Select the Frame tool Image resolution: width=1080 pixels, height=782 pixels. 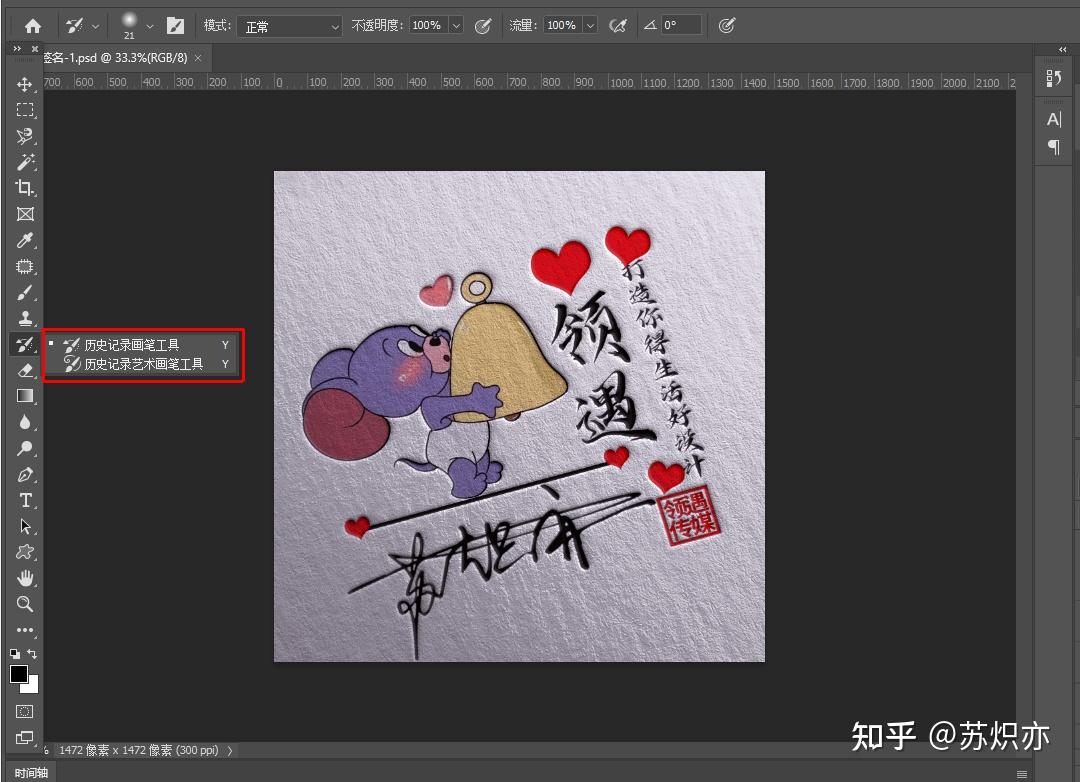click(25, 214)
